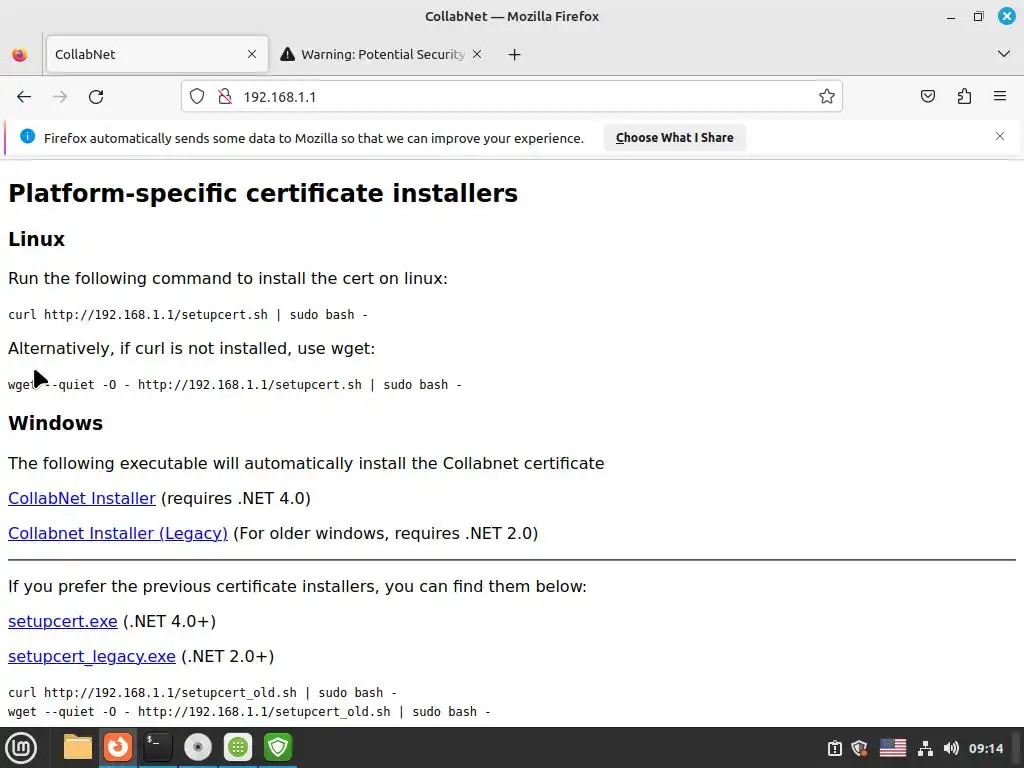1024x768 pixels.
Task: Open the Firefox hamburger application menu
Action: click(1000, 97)
